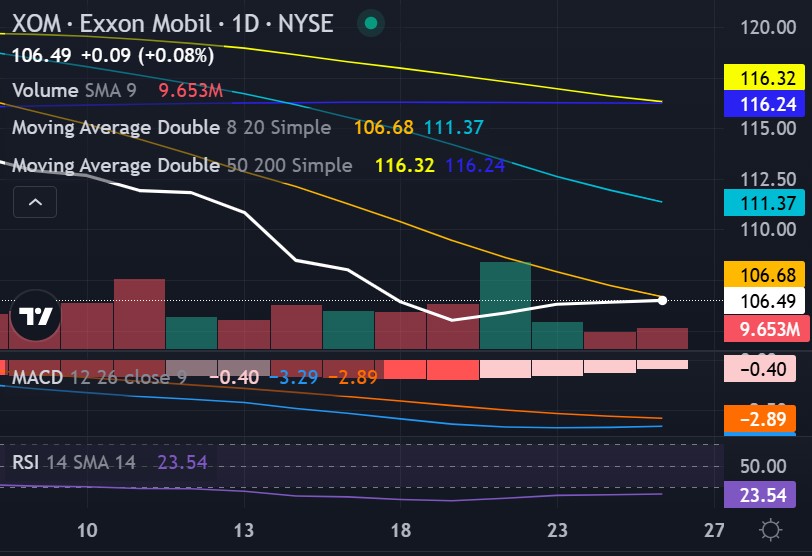Collapse the indicator legend with the chevron
This screenshot has width=812, height=556.
35,204
